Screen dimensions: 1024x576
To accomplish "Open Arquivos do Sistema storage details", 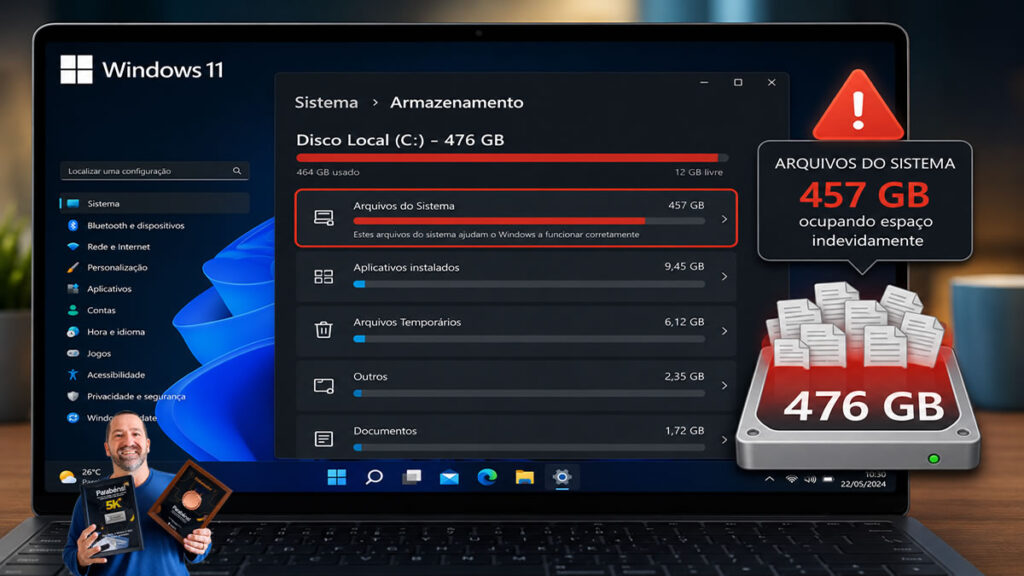I will pyautogui.click(x=516, y=218).
